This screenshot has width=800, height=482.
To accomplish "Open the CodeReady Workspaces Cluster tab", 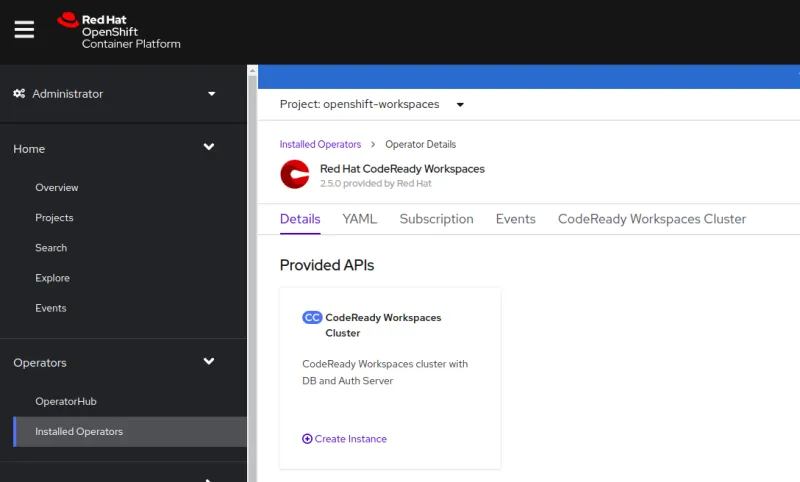I will 651,219.
